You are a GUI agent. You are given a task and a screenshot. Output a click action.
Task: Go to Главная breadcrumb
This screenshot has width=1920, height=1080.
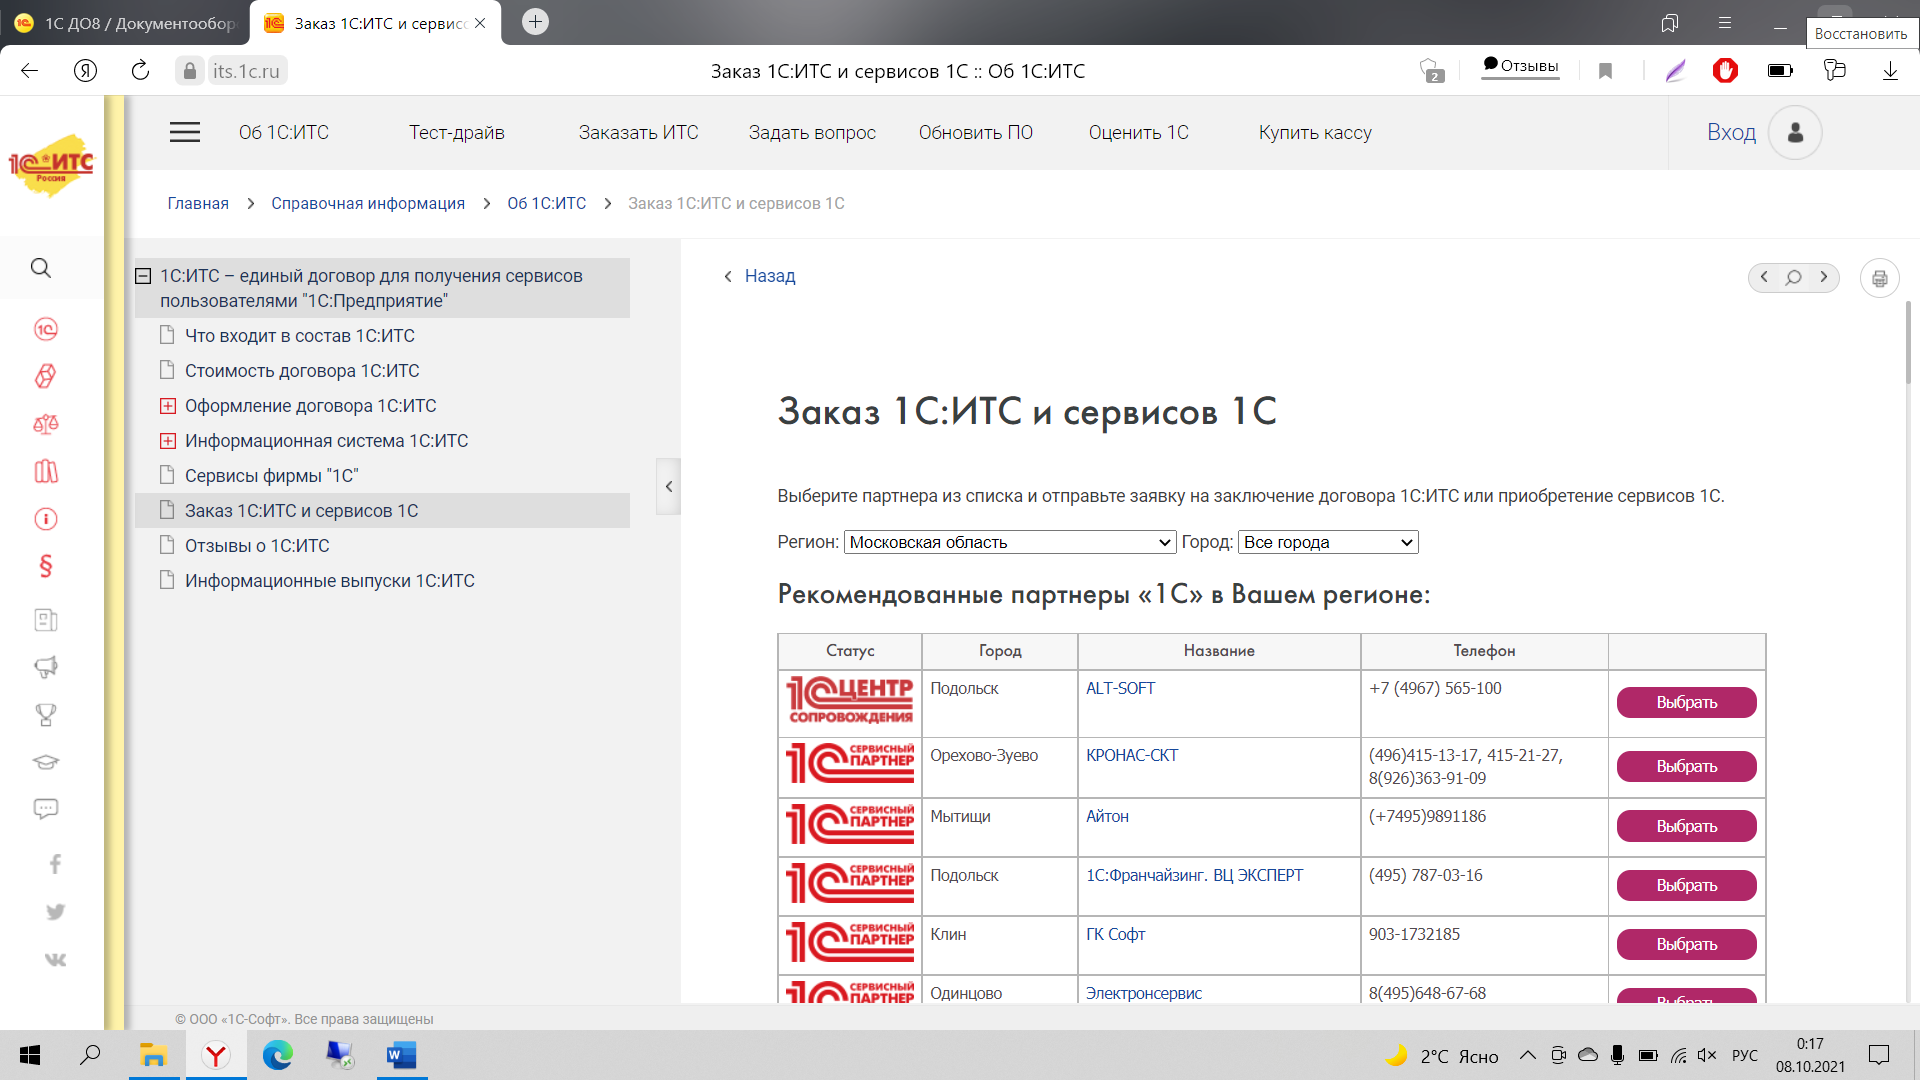pos(198,203)
